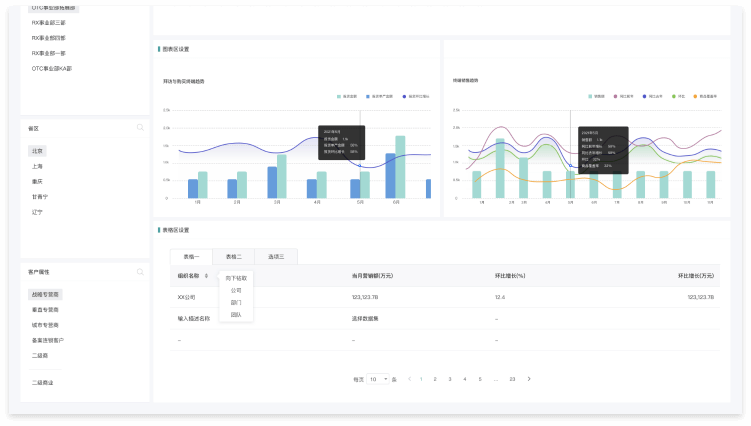Click the search icon in 客户属性 panel
The height and width of the screenshot is (426, 751).
141,272
